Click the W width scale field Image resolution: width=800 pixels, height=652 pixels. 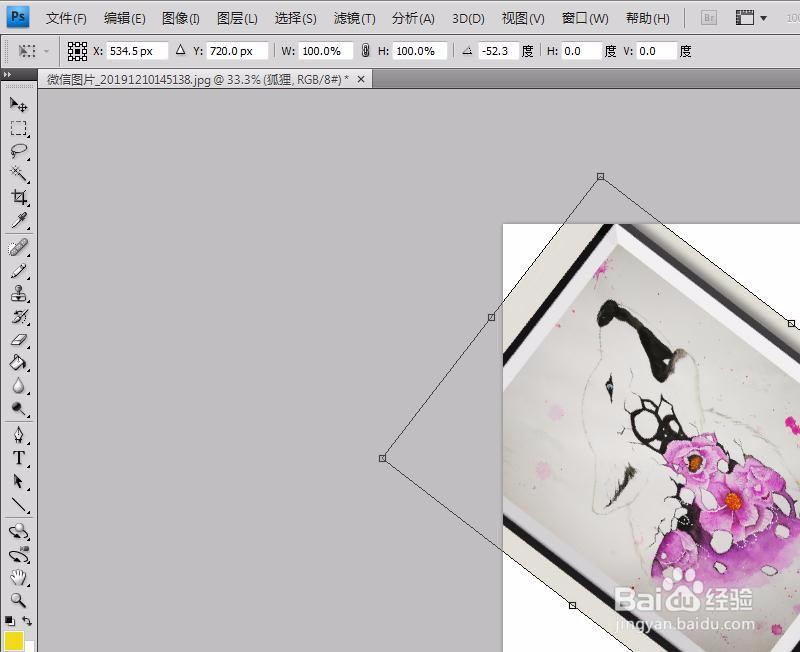(x=326, y=51)
